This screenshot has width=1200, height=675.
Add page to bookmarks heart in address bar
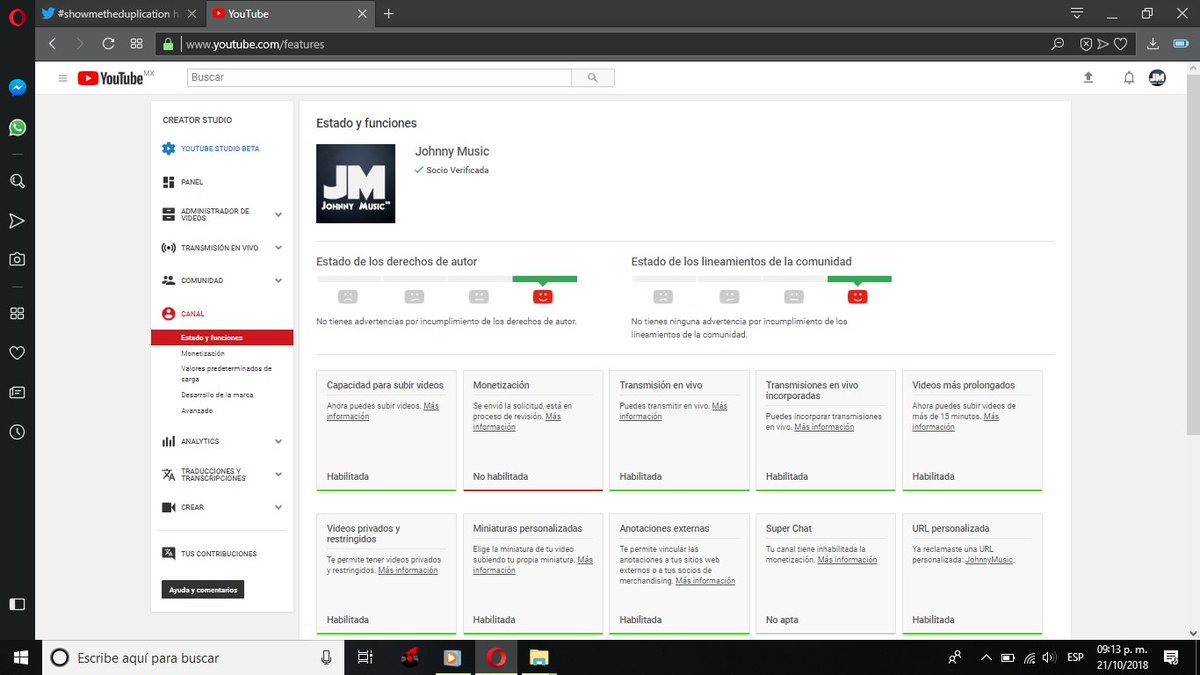pyautogui.click(x=1121, y=44)
